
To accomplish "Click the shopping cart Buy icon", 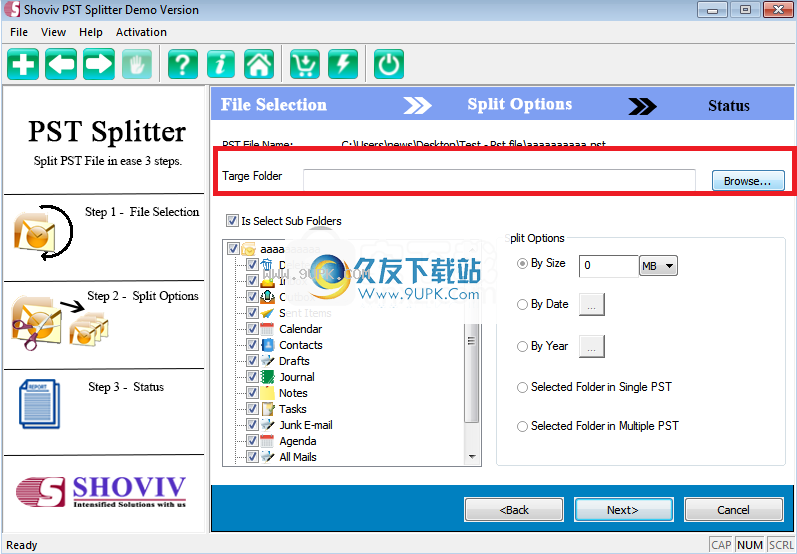I will pyautogui.click(x=304, y=64).
